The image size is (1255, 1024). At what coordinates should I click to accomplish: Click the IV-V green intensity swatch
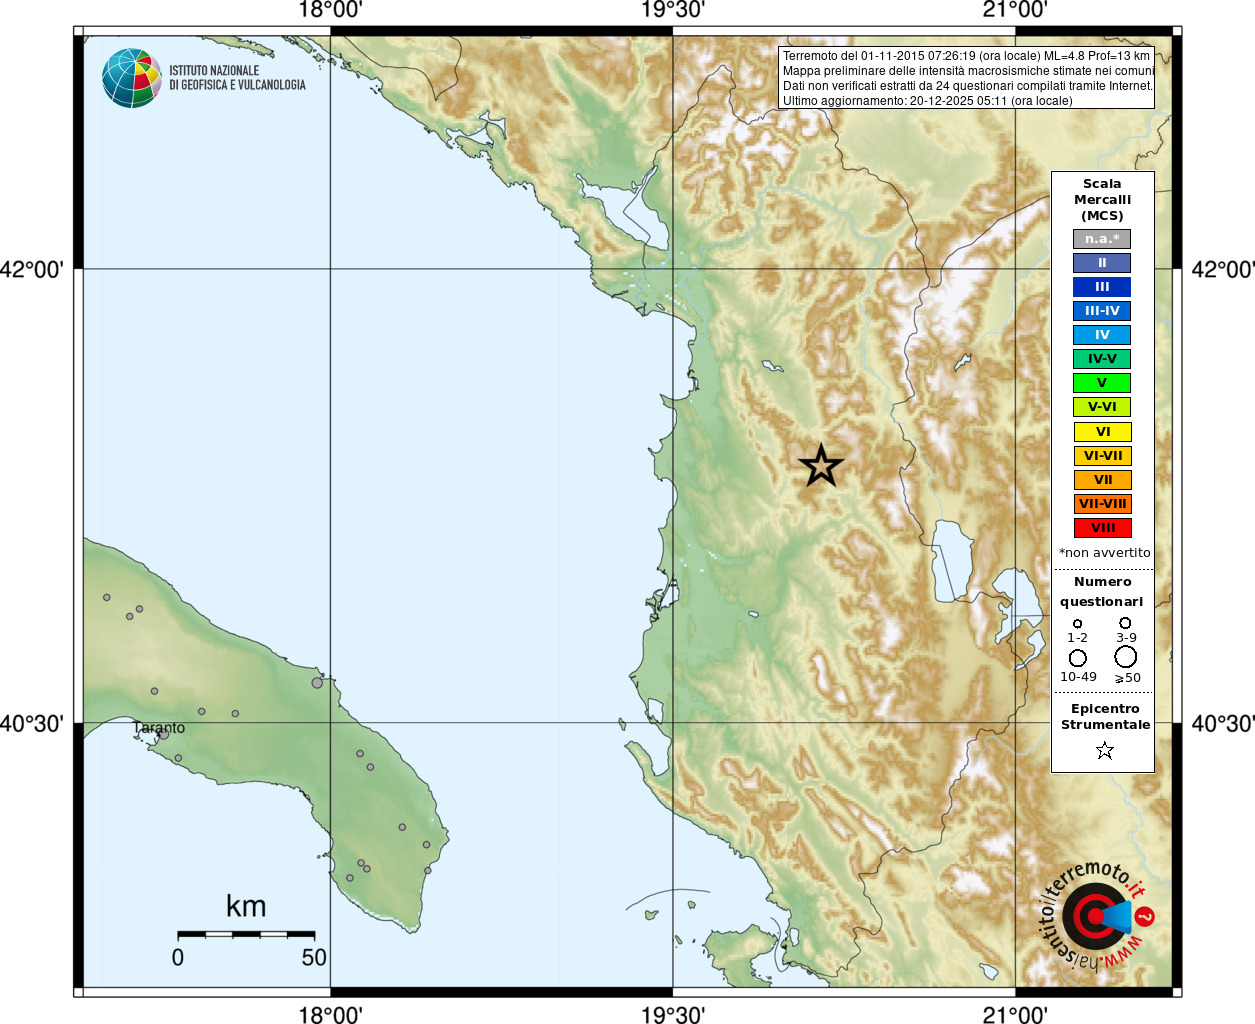tap(1102, 359)
